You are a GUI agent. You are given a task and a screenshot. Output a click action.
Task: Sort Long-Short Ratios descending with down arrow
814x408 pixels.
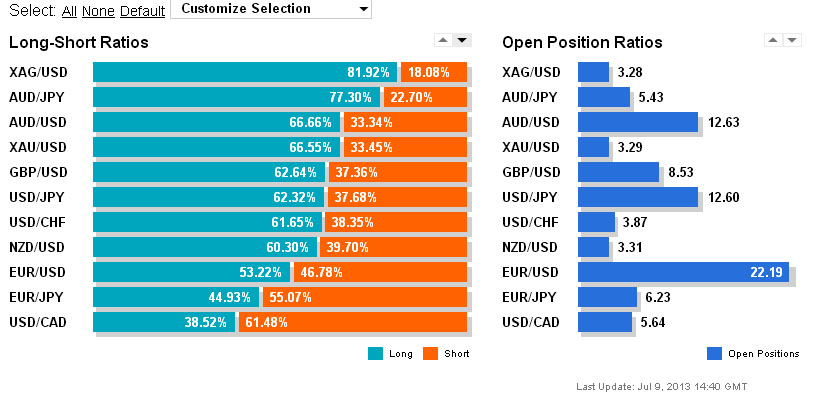point(461,40)
